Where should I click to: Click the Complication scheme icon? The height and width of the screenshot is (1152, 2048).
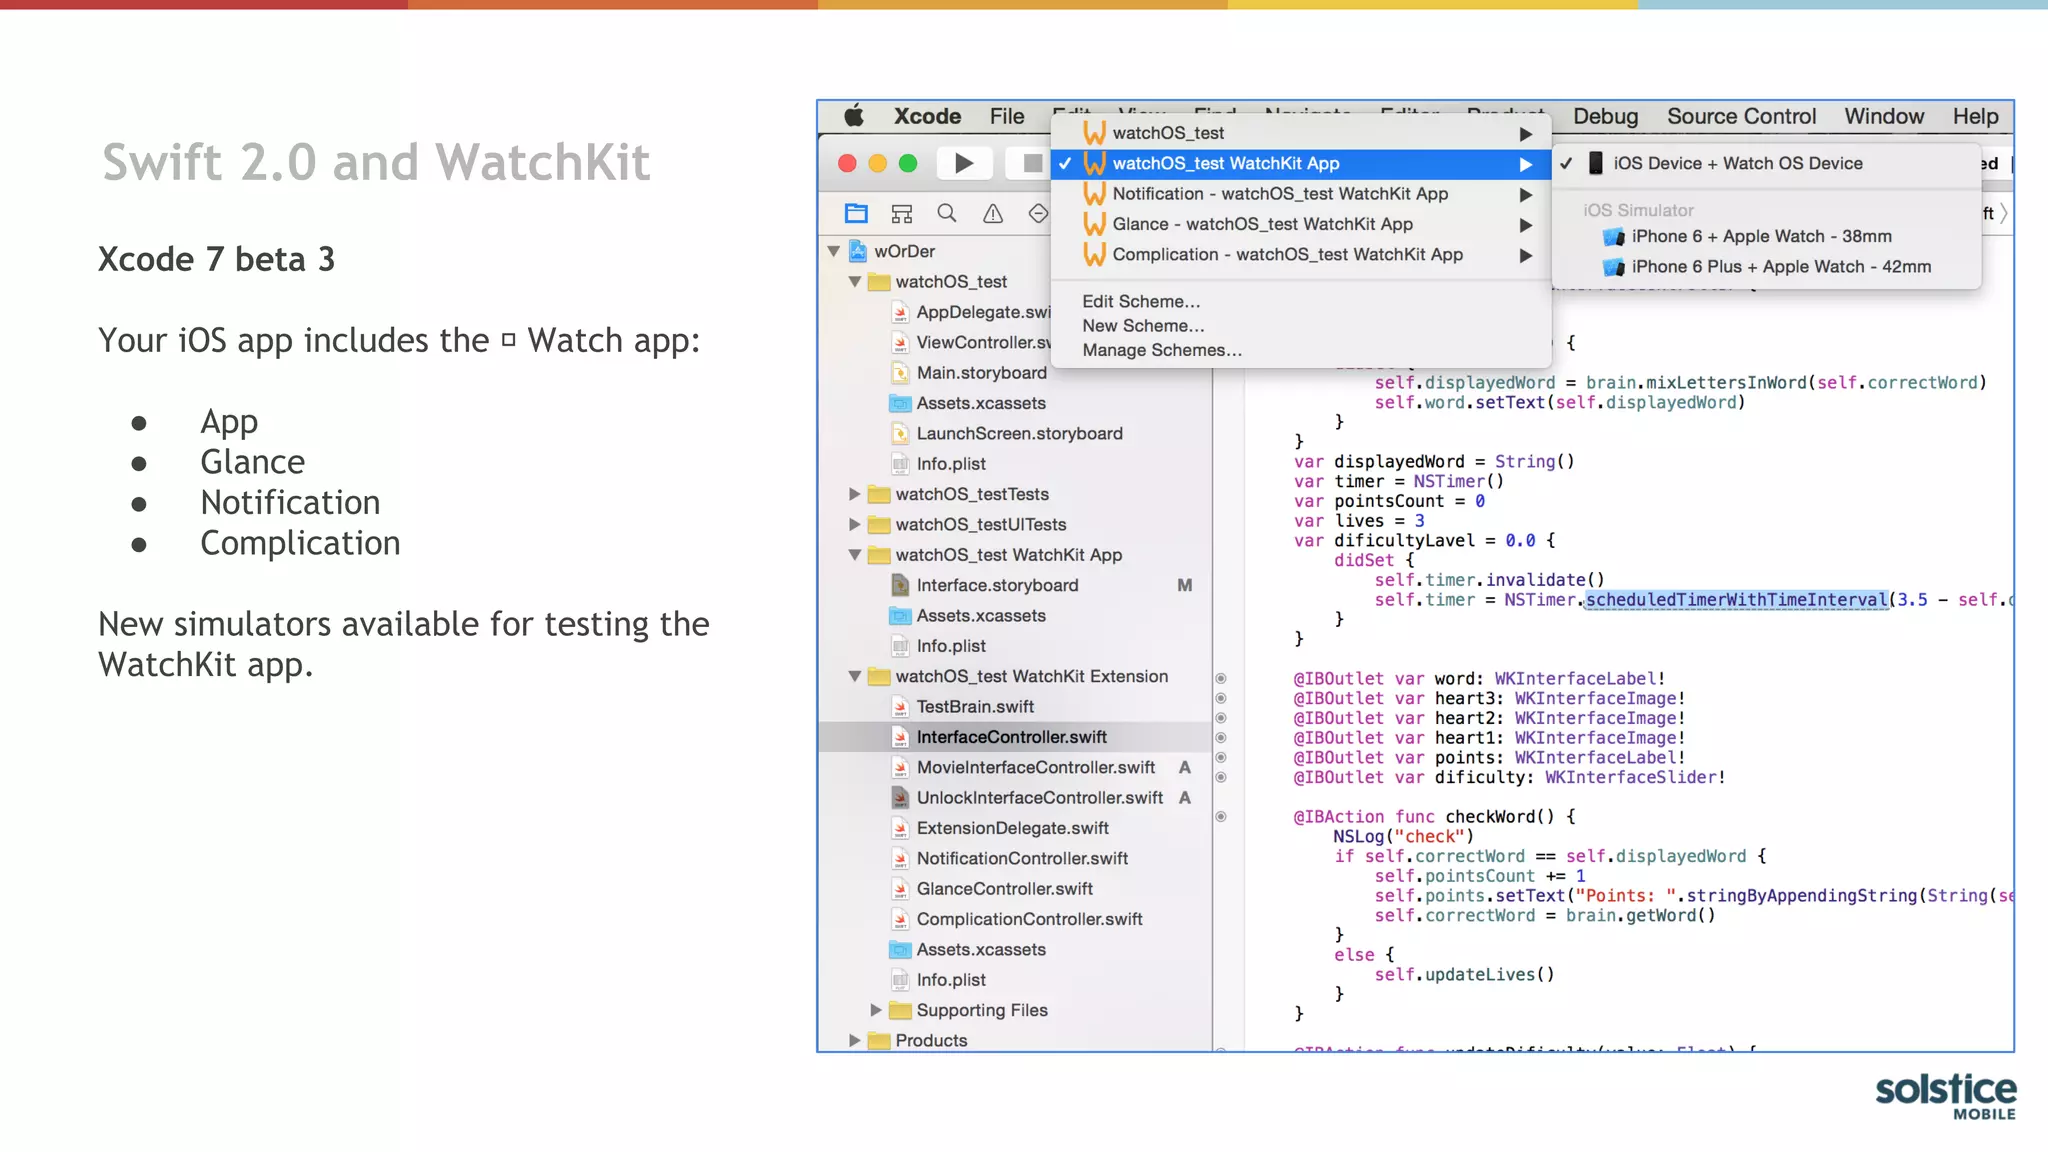pos(1095,255)
